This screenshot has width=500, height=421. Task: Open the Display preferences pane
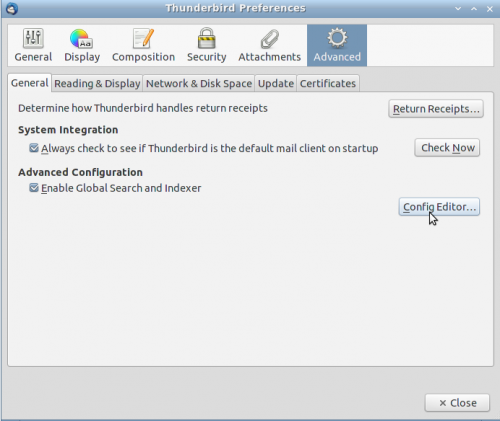[x=82, y=45]
